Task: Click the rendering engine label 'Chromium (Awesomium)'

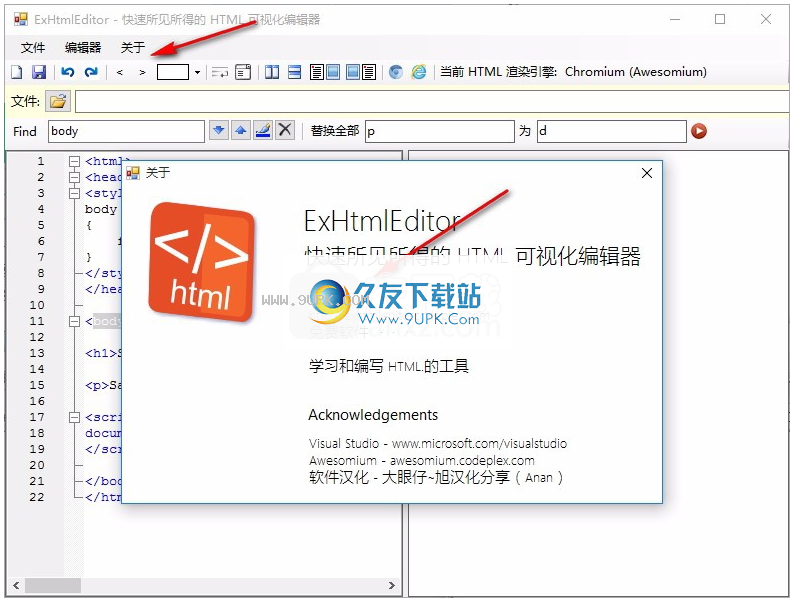Action: point(636,72)
